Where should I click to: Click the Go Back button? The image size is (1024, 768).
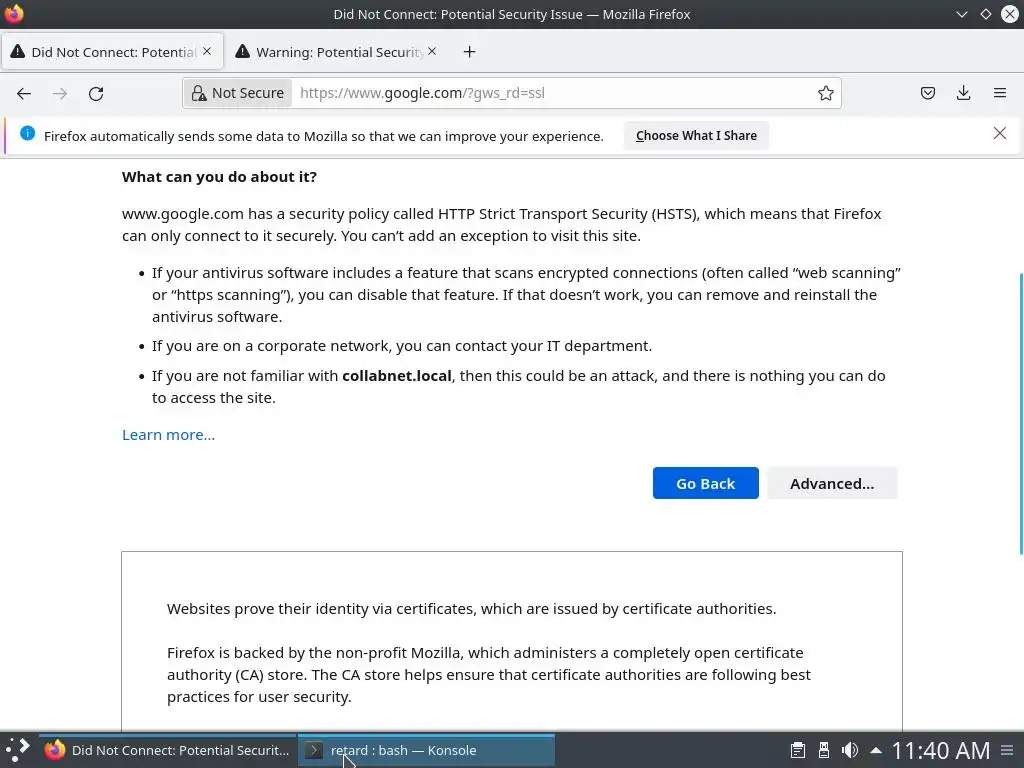705,483
